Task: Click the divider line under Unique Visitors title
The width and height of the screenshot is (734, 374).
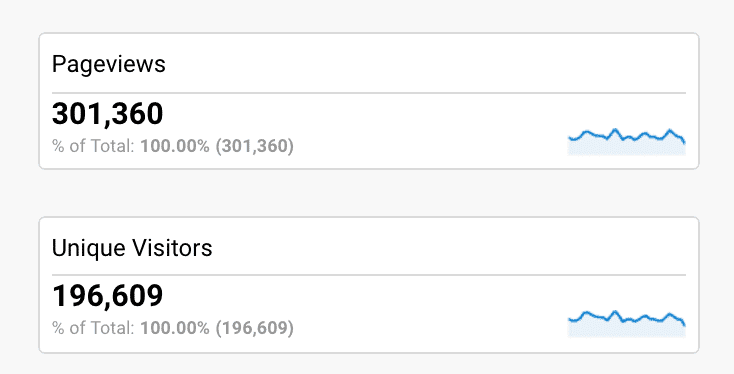Action: tap(369, 275)
